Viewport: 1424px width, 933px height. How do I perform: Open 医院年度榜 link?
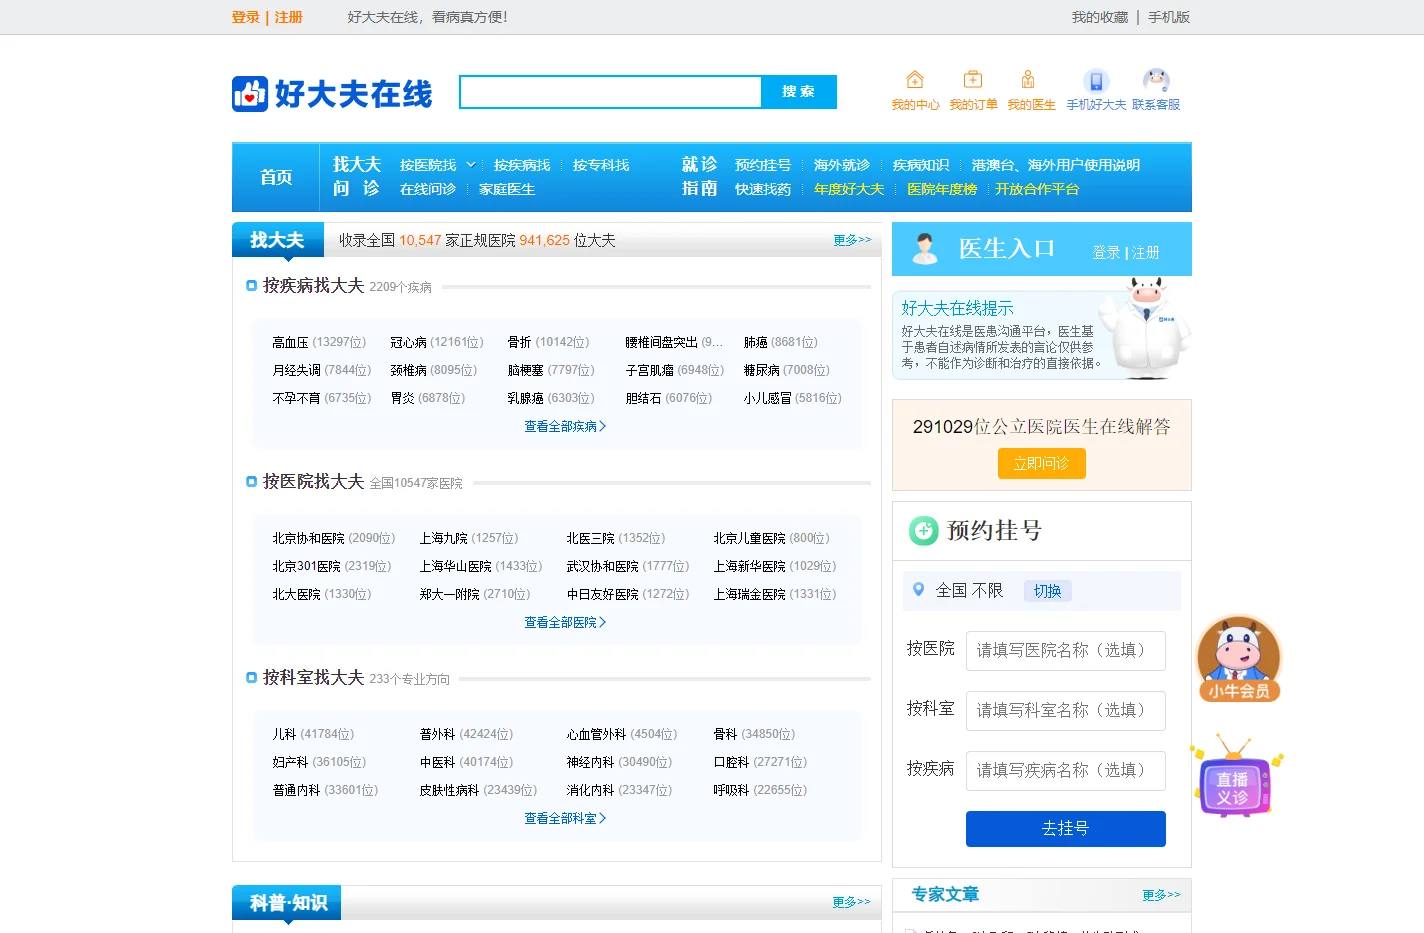pos(942,189)
